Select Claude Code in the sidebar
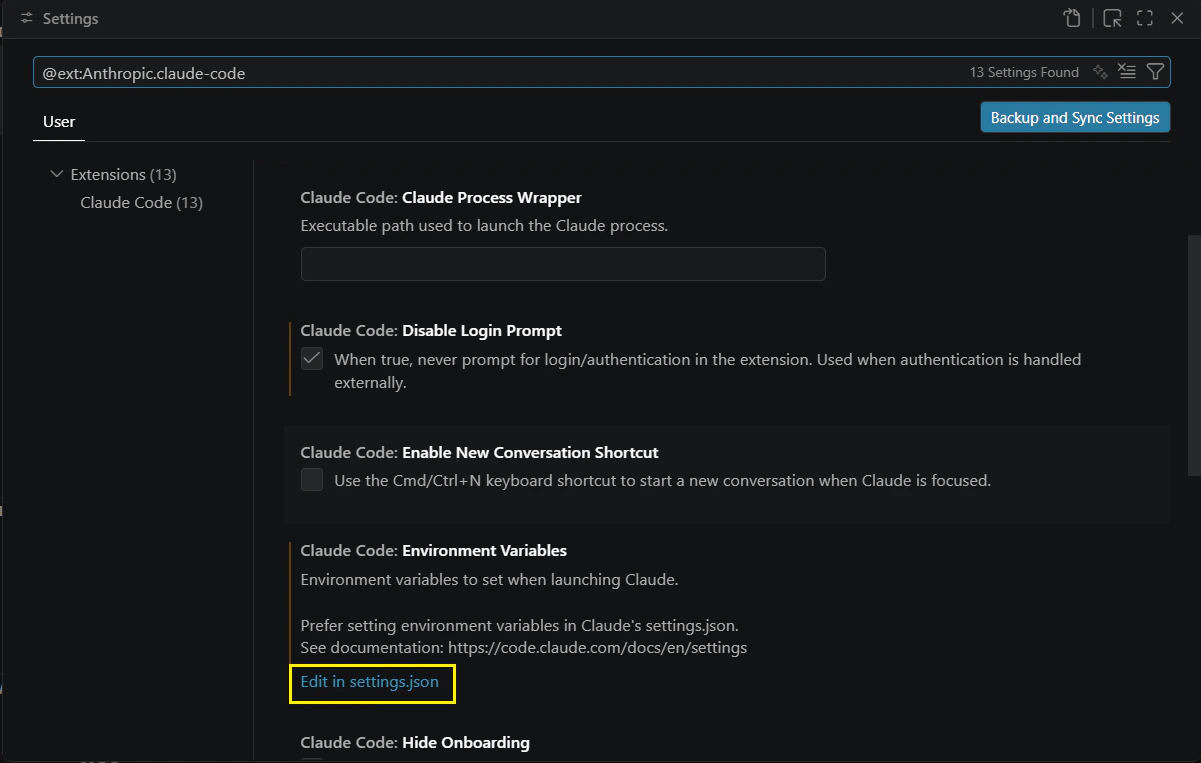This screenshot has width=1201, height=763. (x=140, y=202)
